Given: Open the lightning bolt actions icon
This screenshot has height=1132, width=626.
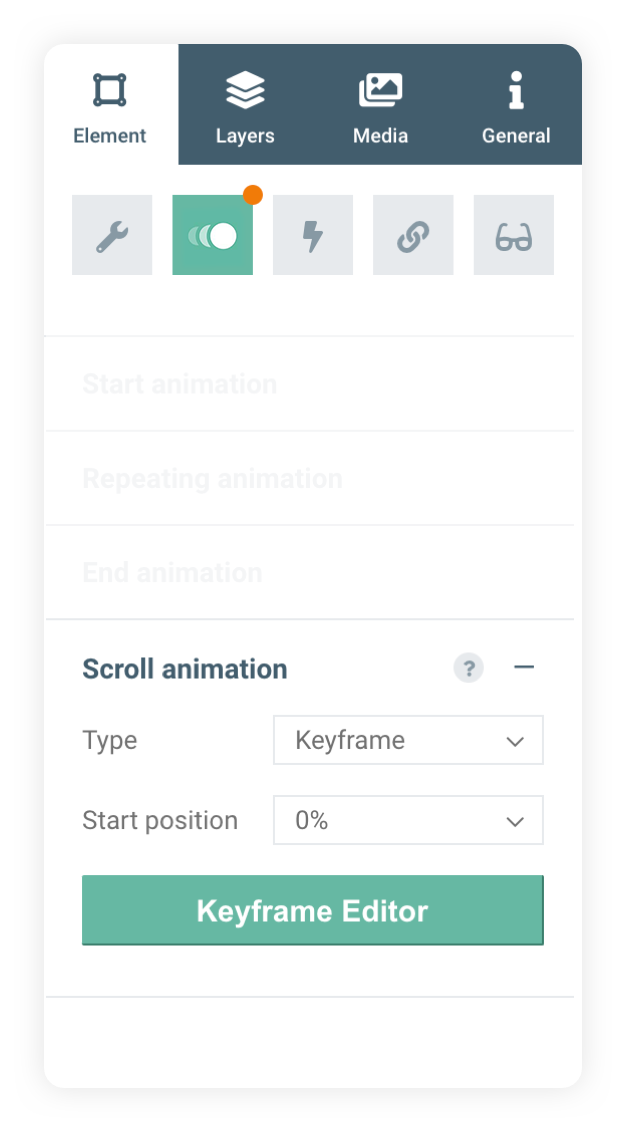Looking at the screenshot, I should click(x=313, y=235).
